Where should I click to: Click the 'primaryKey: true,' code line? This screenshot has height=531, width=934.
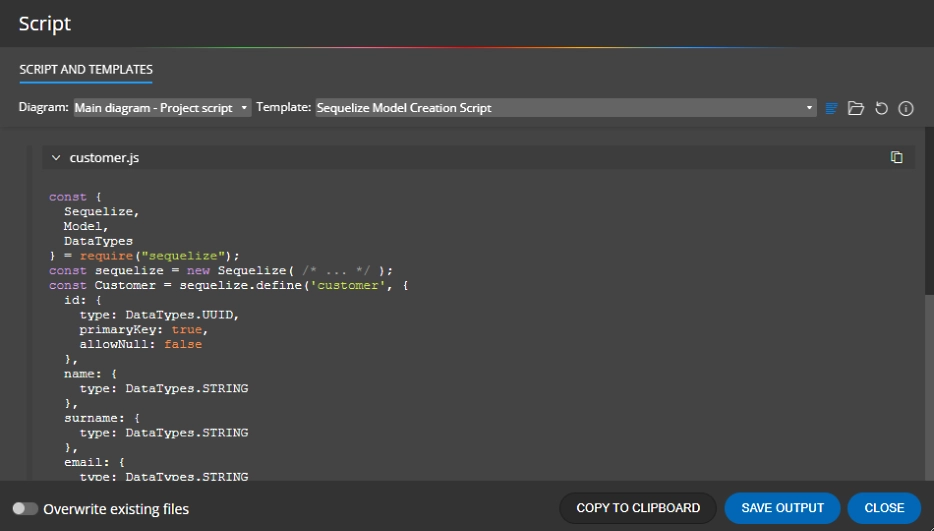(x=144, y=330)
